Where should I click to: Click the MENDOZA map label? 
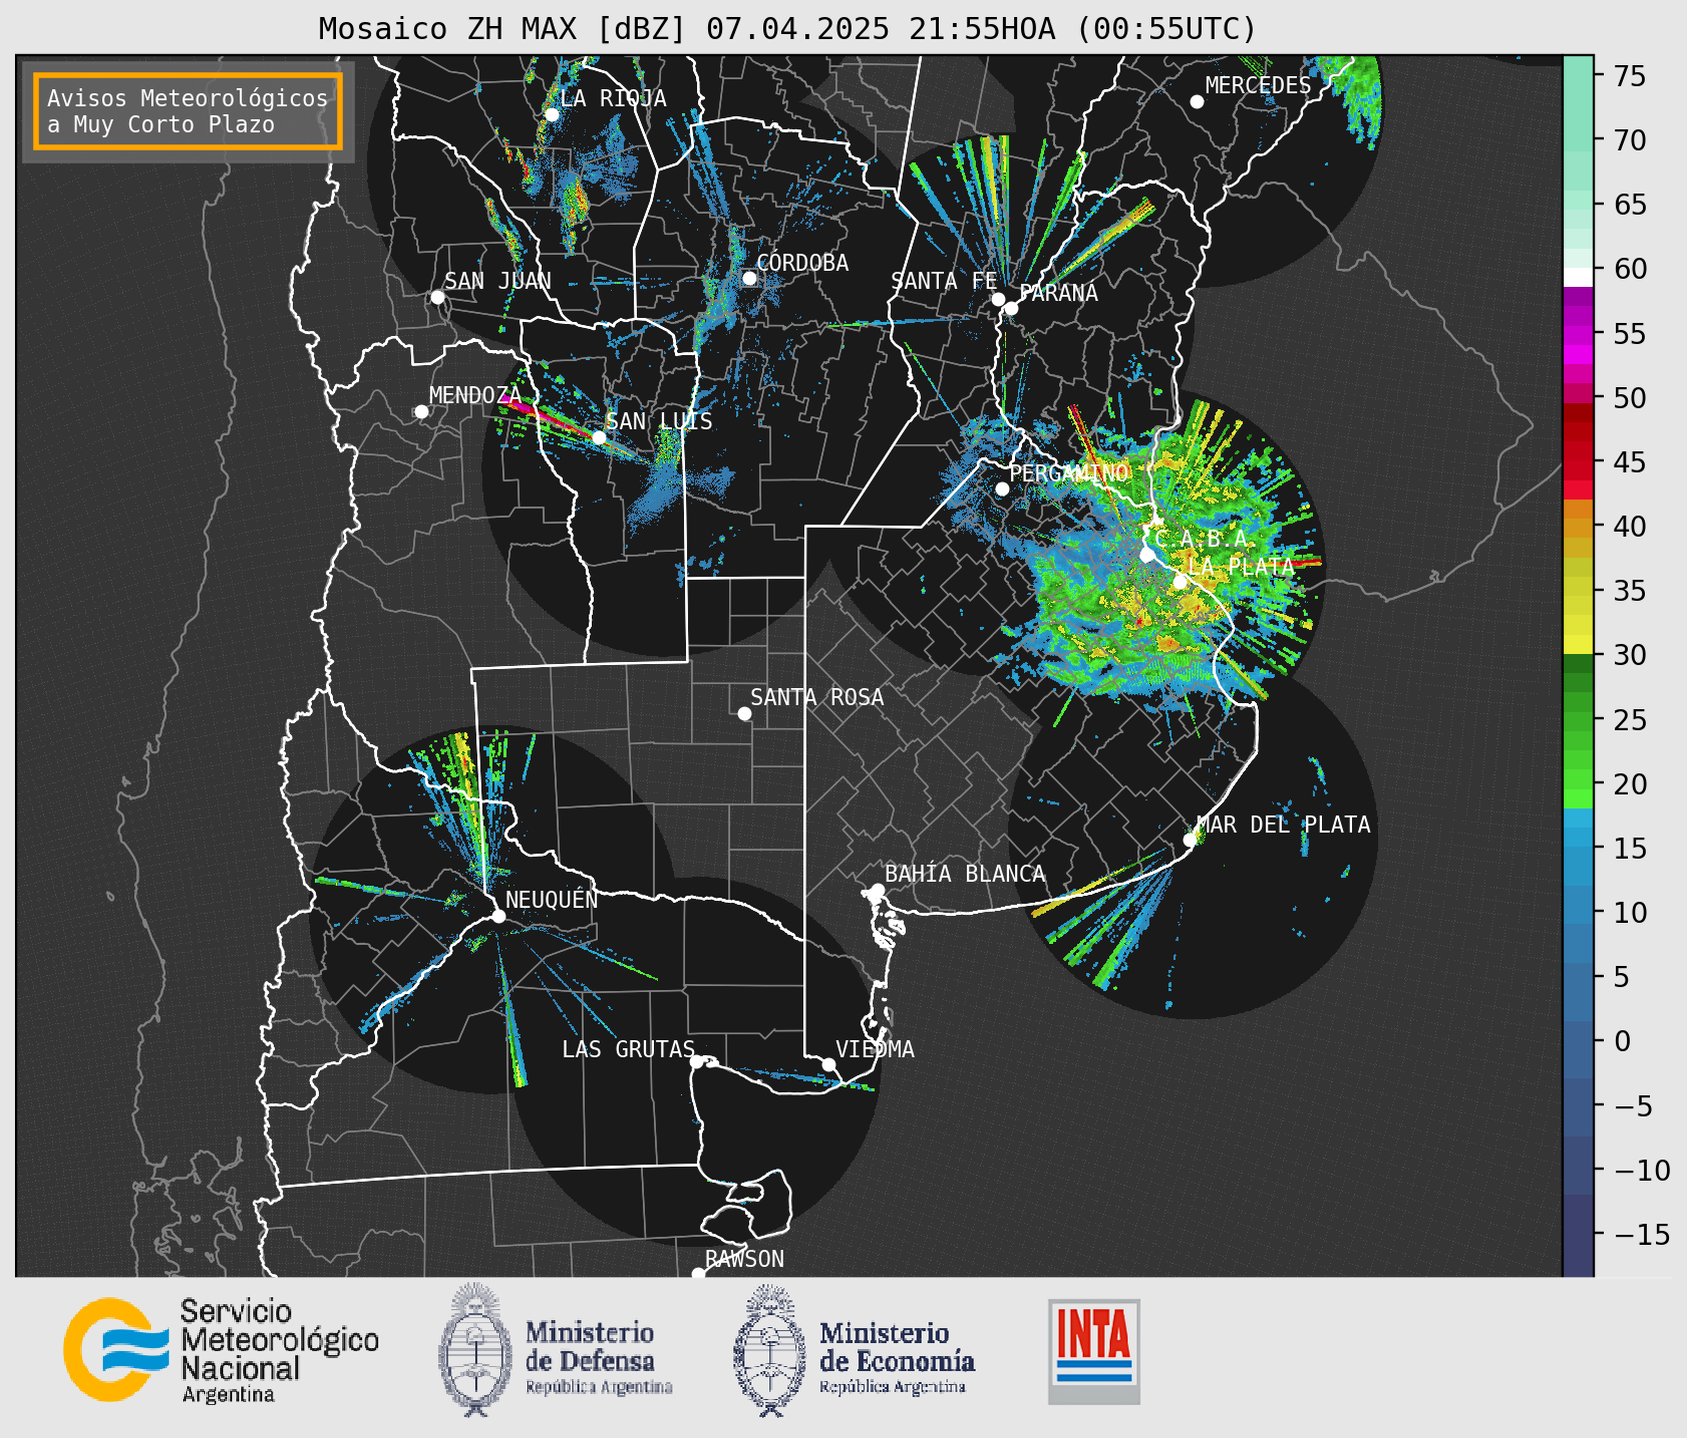tap(475, 395)
